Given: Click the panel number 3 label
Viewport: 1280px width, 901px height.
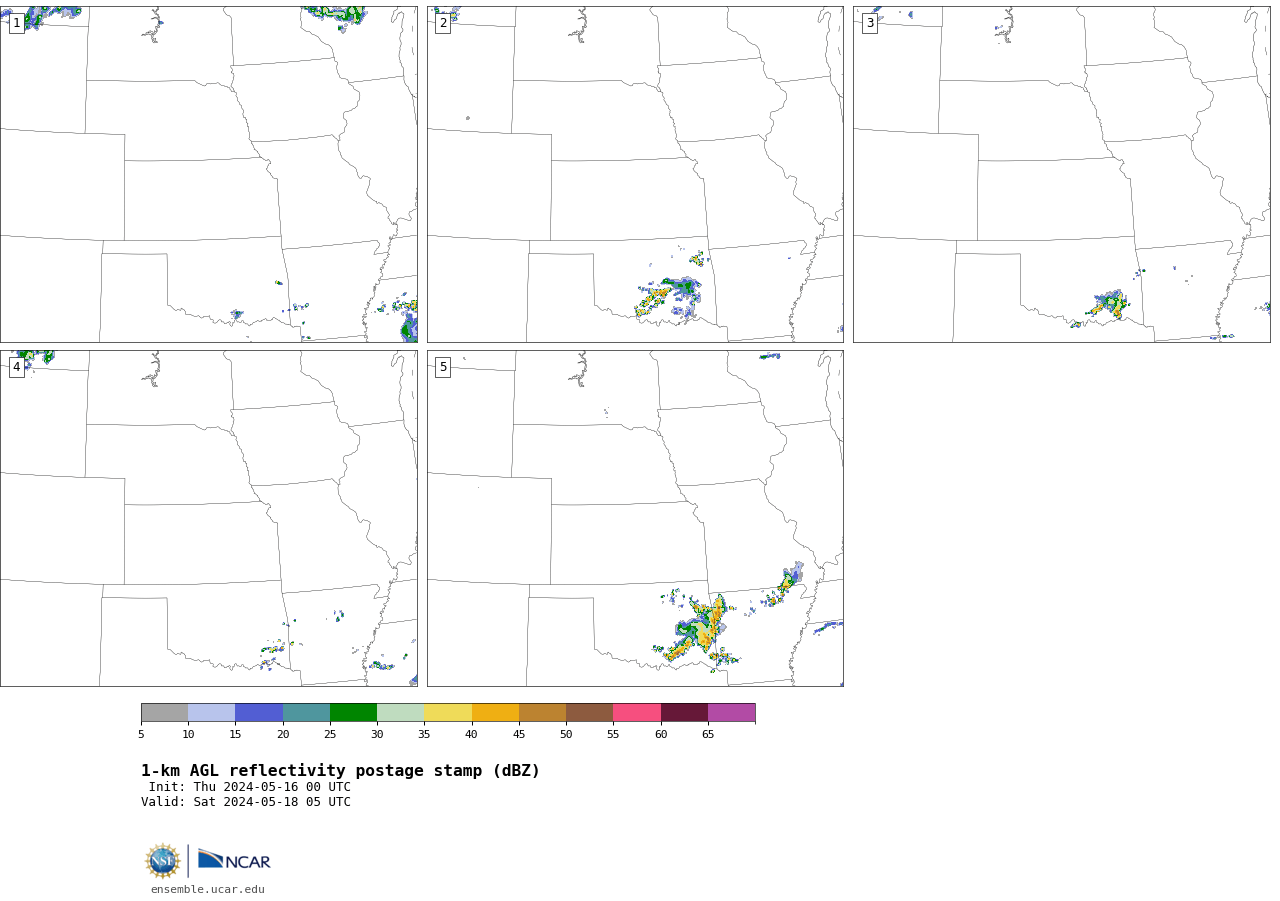Looking at the screenshot, I should coord(870,23).
